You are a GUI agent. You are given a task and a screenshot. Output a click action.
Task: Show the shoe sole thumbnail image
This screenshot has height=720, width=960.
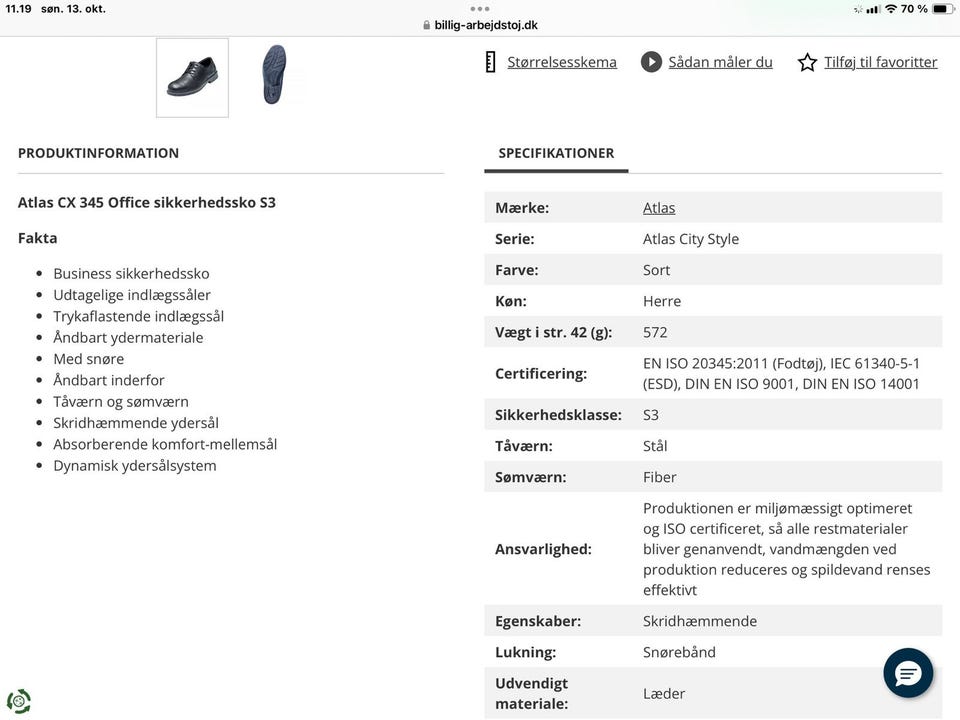[274, 75]
